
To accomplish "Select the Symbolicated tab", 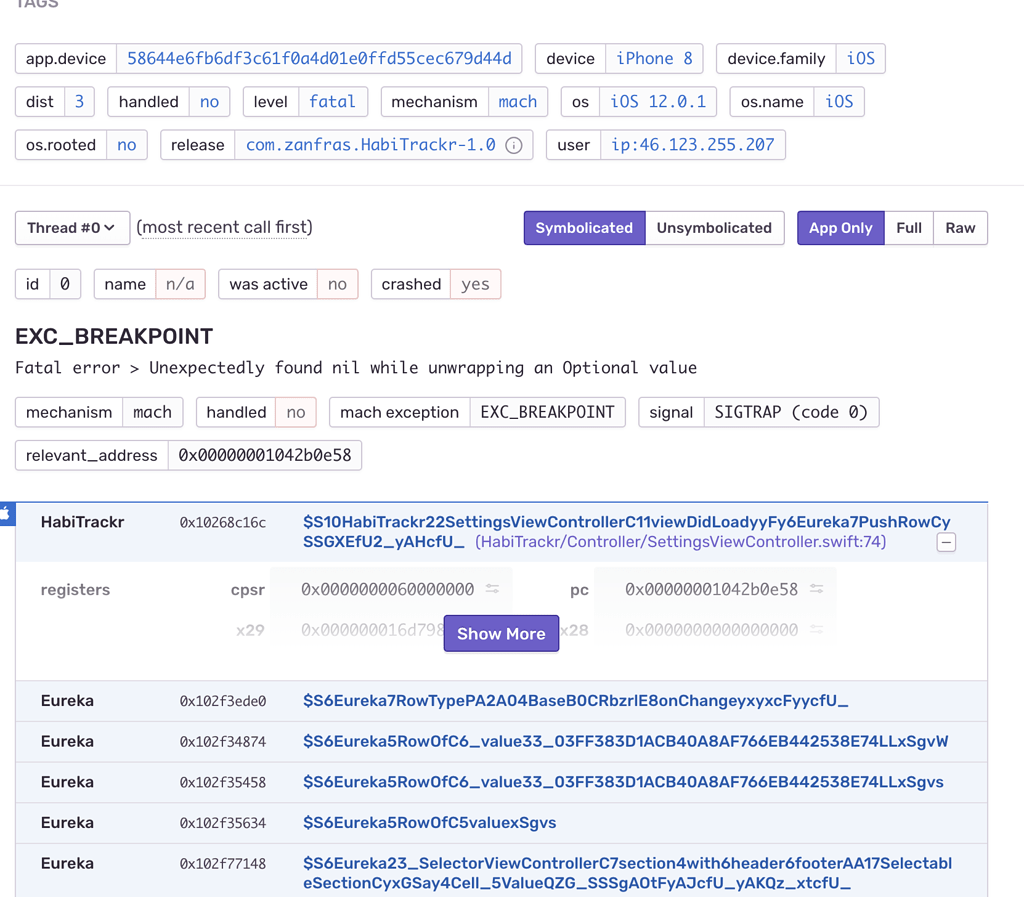I will point(584,227).
